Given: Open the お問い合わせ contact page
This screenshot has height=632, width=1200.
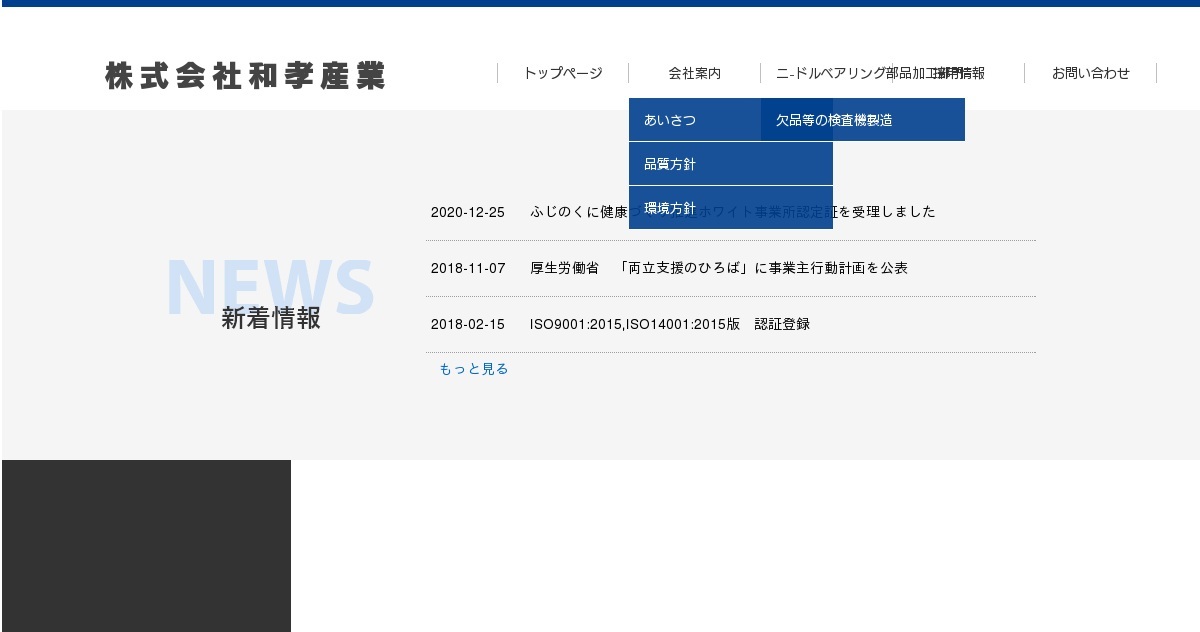Looking at the screenshot, I should 1090,73.
